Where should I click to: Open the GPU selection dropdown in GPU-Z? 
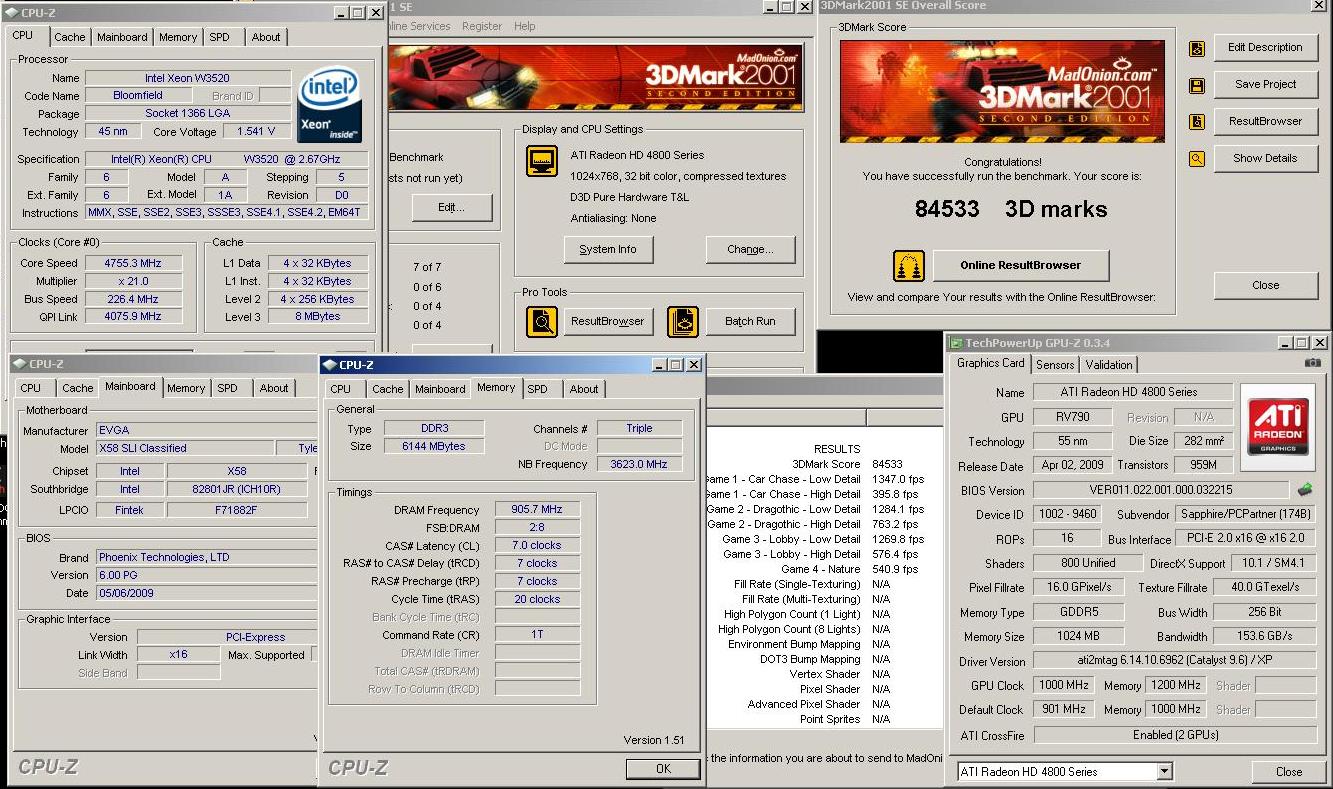pos(1164,771)
